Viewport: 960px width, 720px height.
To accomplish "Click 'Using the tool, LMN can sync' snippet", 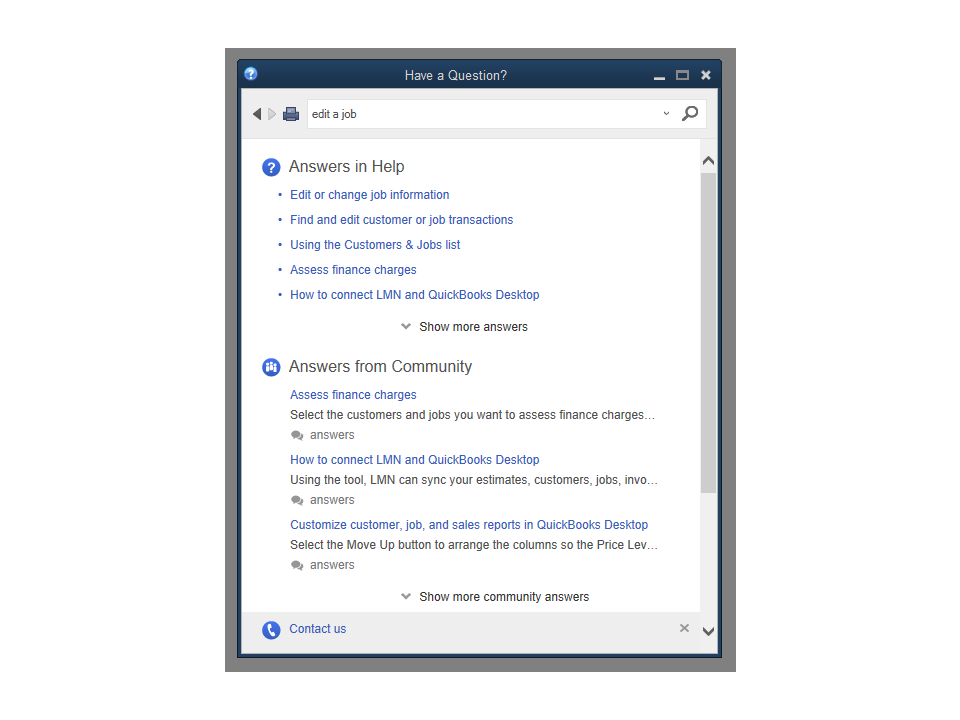I will 474,480.
